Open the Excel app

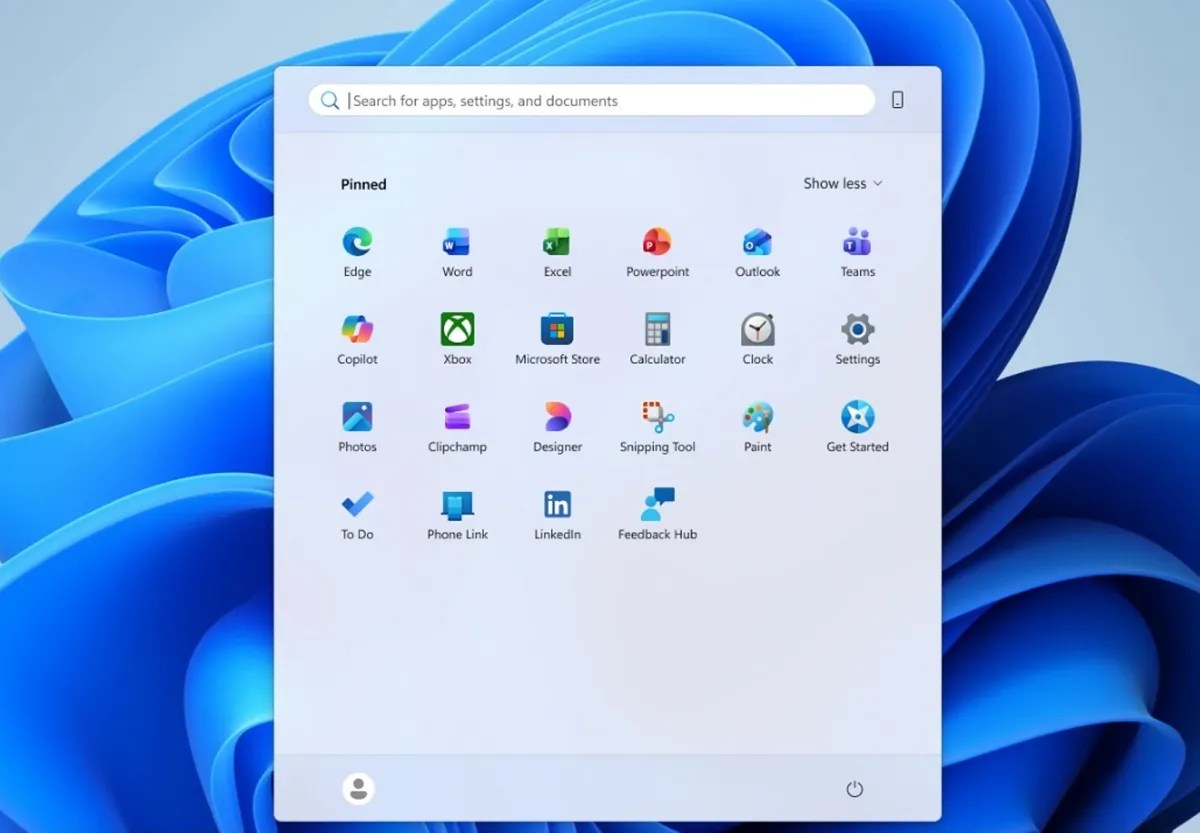[x=557, y=252]
